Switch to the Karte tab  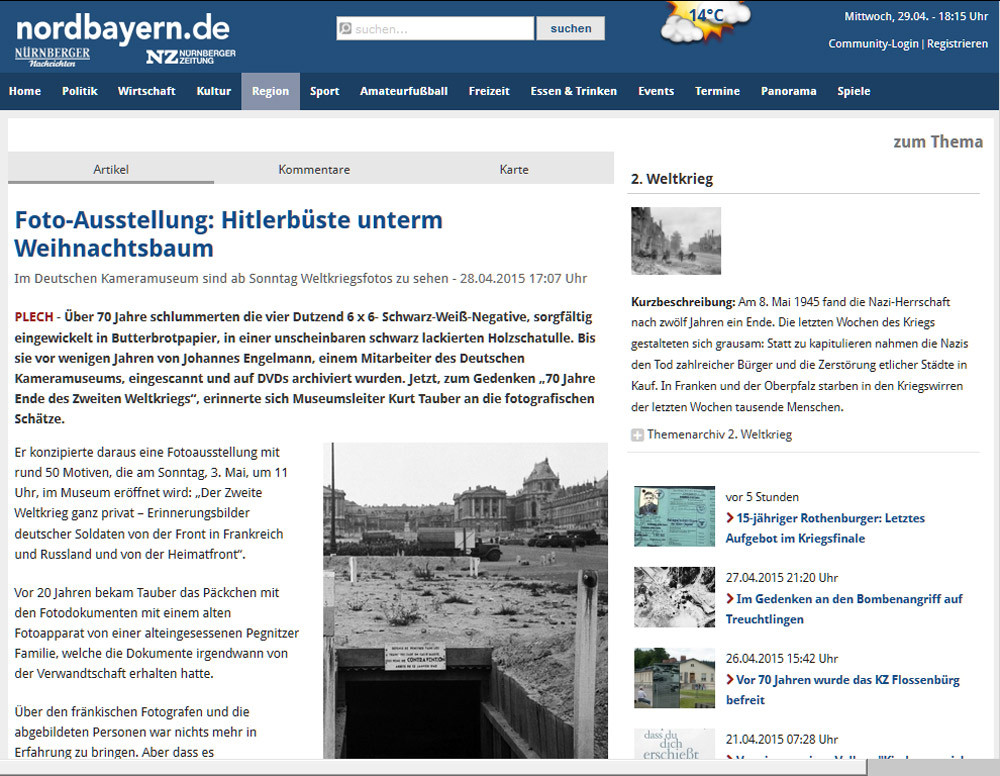click(514, 169)
